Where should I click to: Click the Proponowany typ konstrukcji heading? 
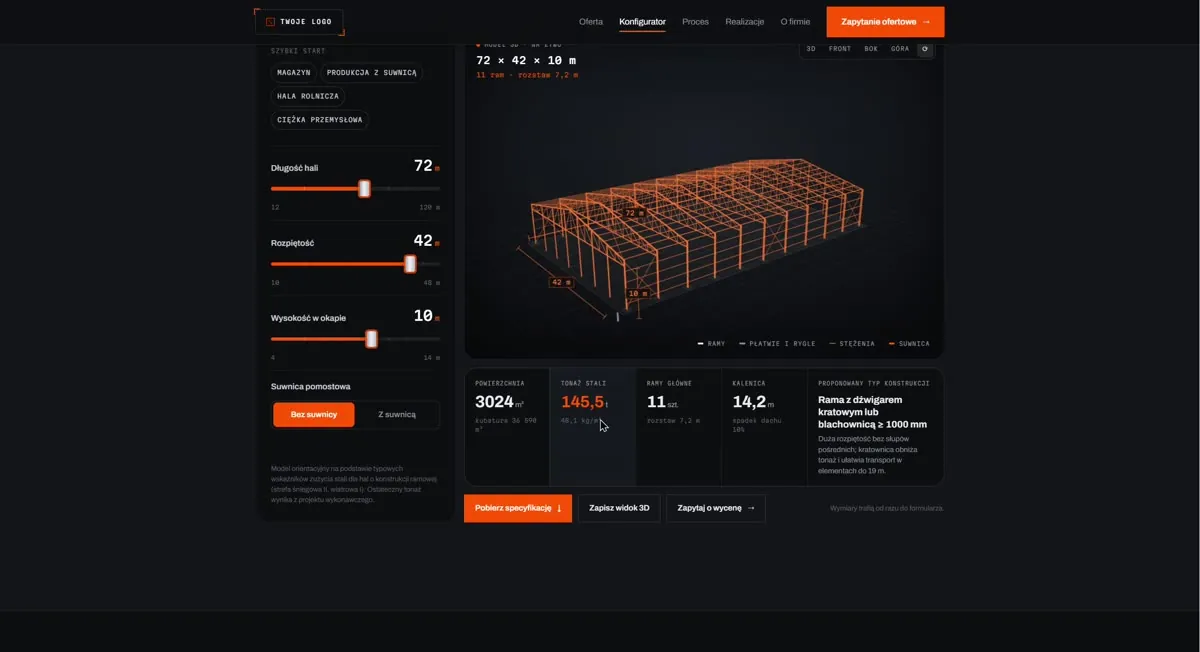[x=874, y=383]
